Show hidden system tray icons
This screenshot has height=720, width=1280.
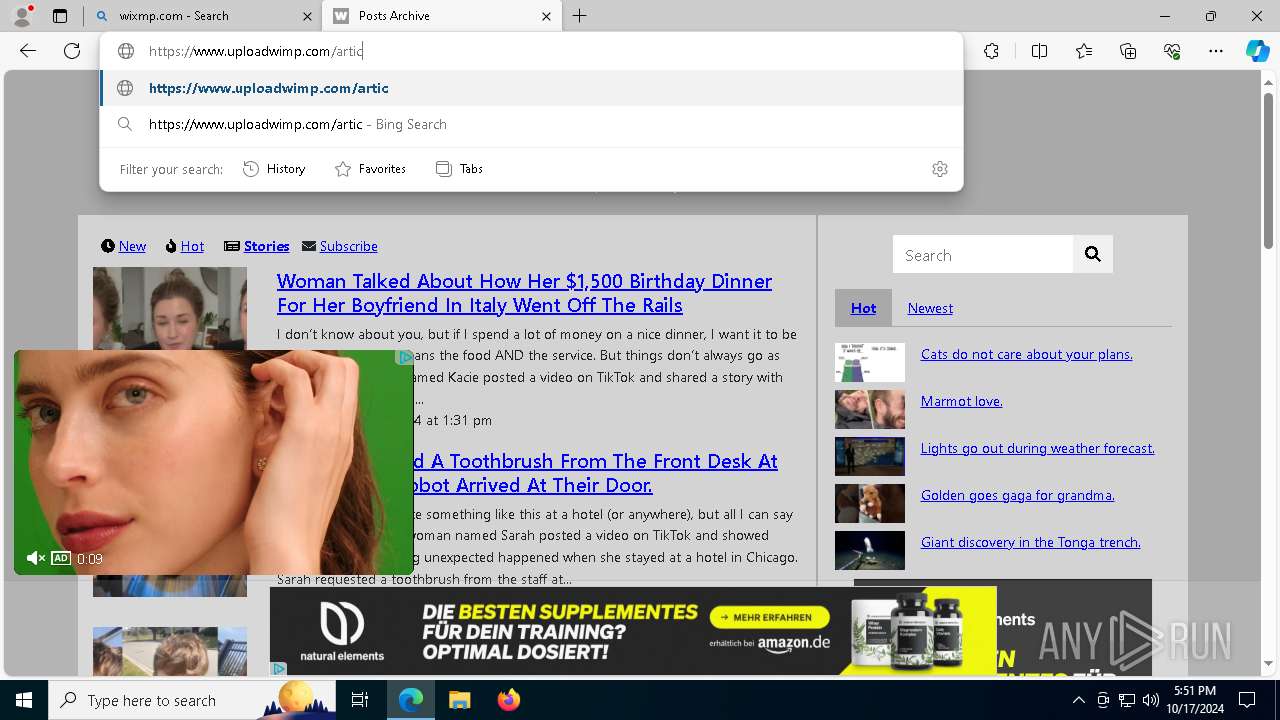click(x=1078, y=700)
